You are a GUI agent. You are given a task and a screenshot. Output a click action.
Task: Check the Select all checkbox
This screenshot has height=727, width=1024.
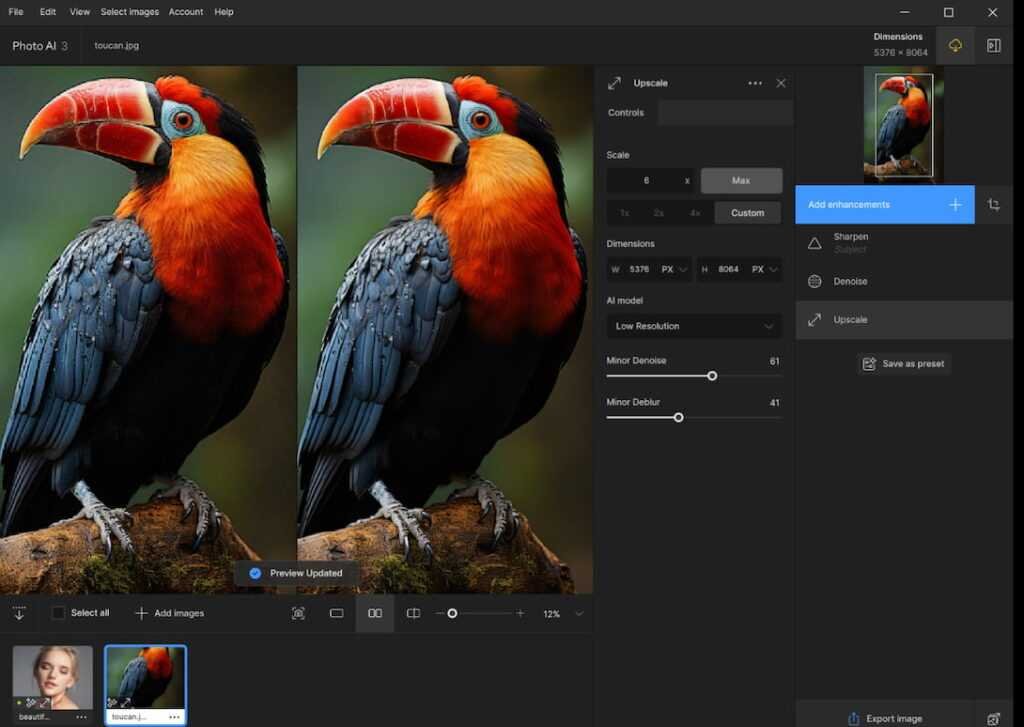(x=58, y=613)
